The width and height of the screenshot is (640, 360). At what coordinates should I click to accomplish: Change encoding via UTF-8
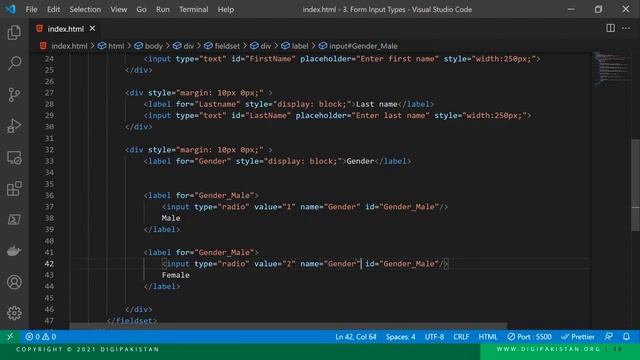(434, 337)
